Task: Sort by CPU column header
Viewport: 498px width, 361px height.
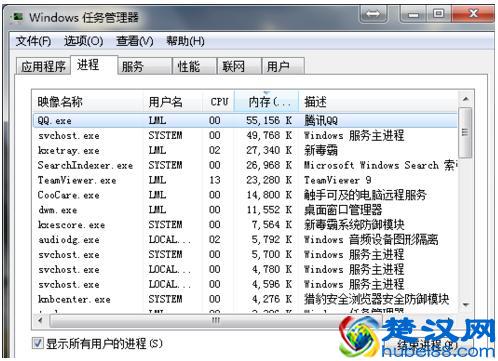Action: 219,102
